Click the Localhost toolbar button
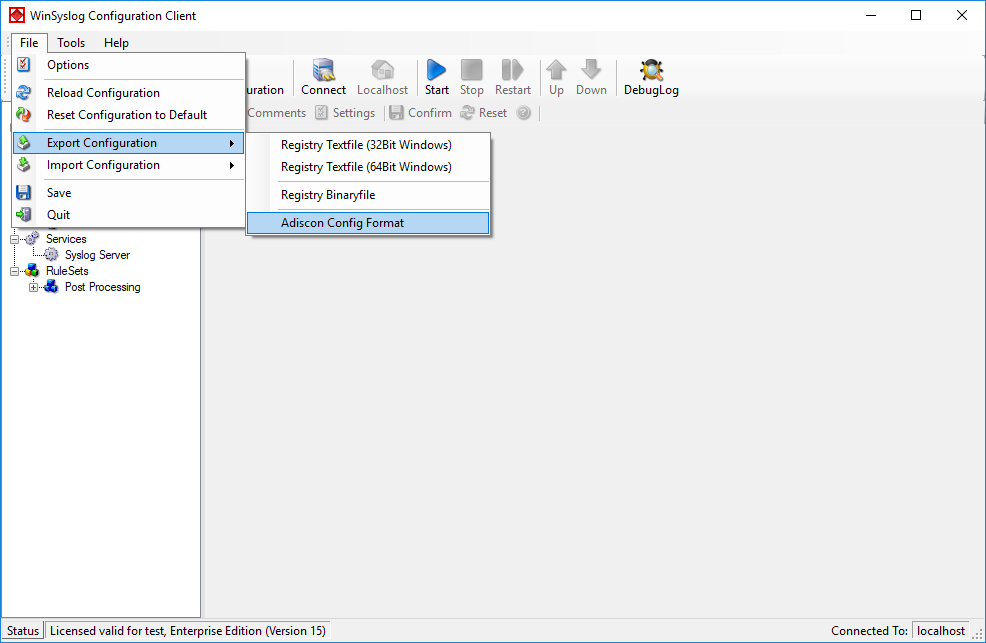Screen dimensions: 986x643 click(382, 77)
